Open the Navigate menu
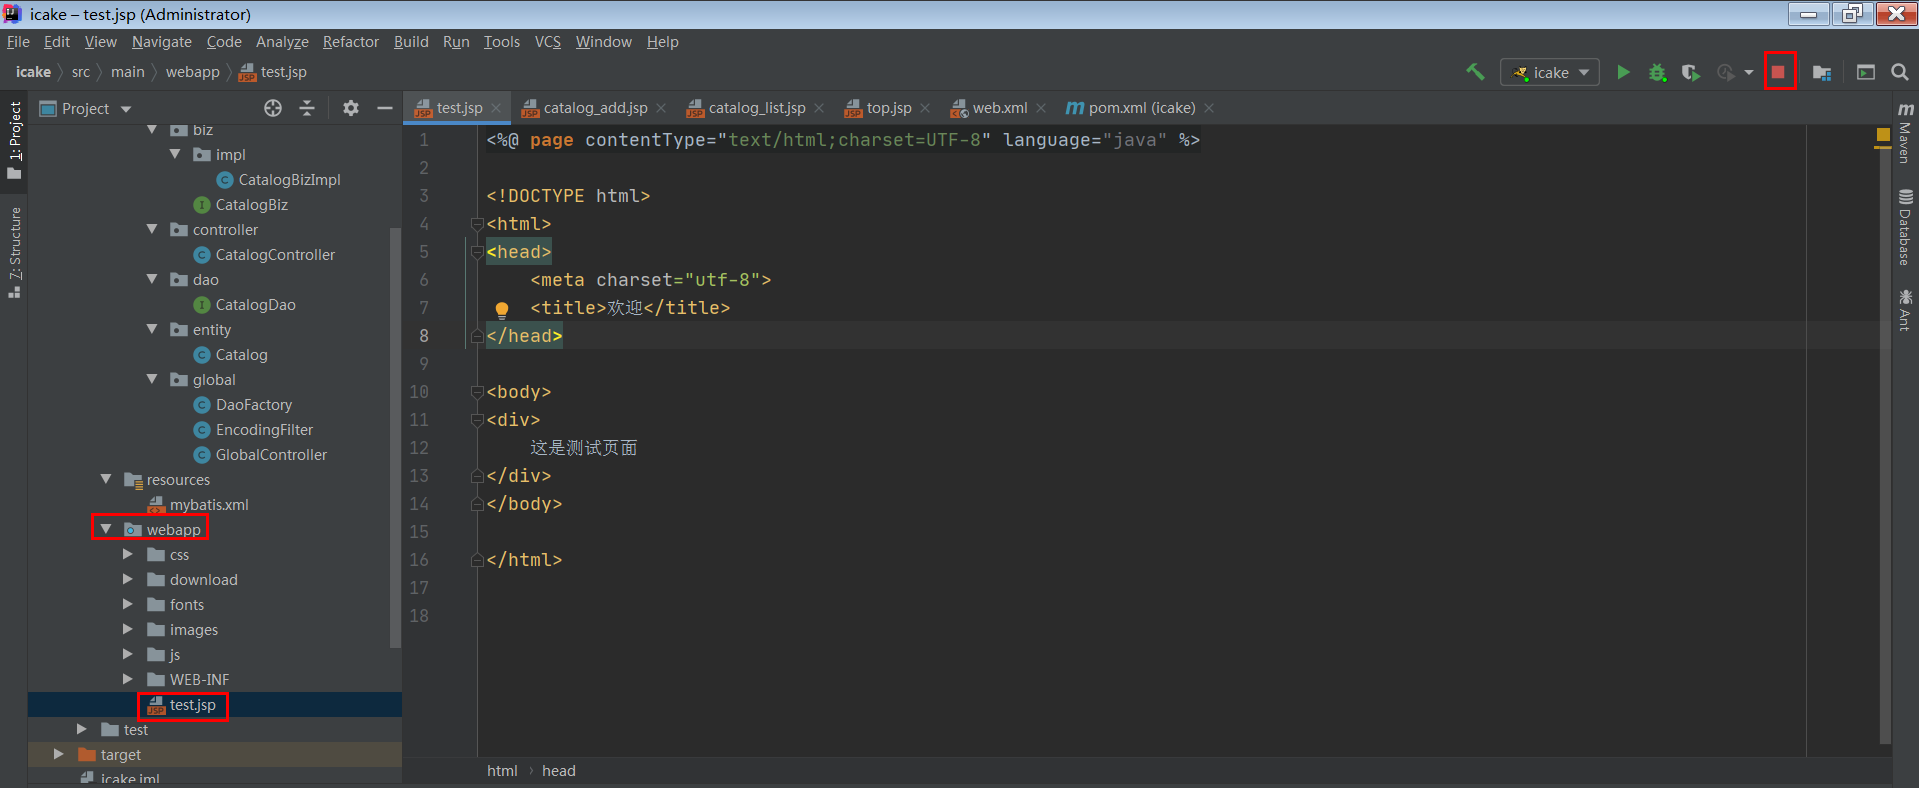The width and height of the screenshot is (1919, 788). click(161, 42)
